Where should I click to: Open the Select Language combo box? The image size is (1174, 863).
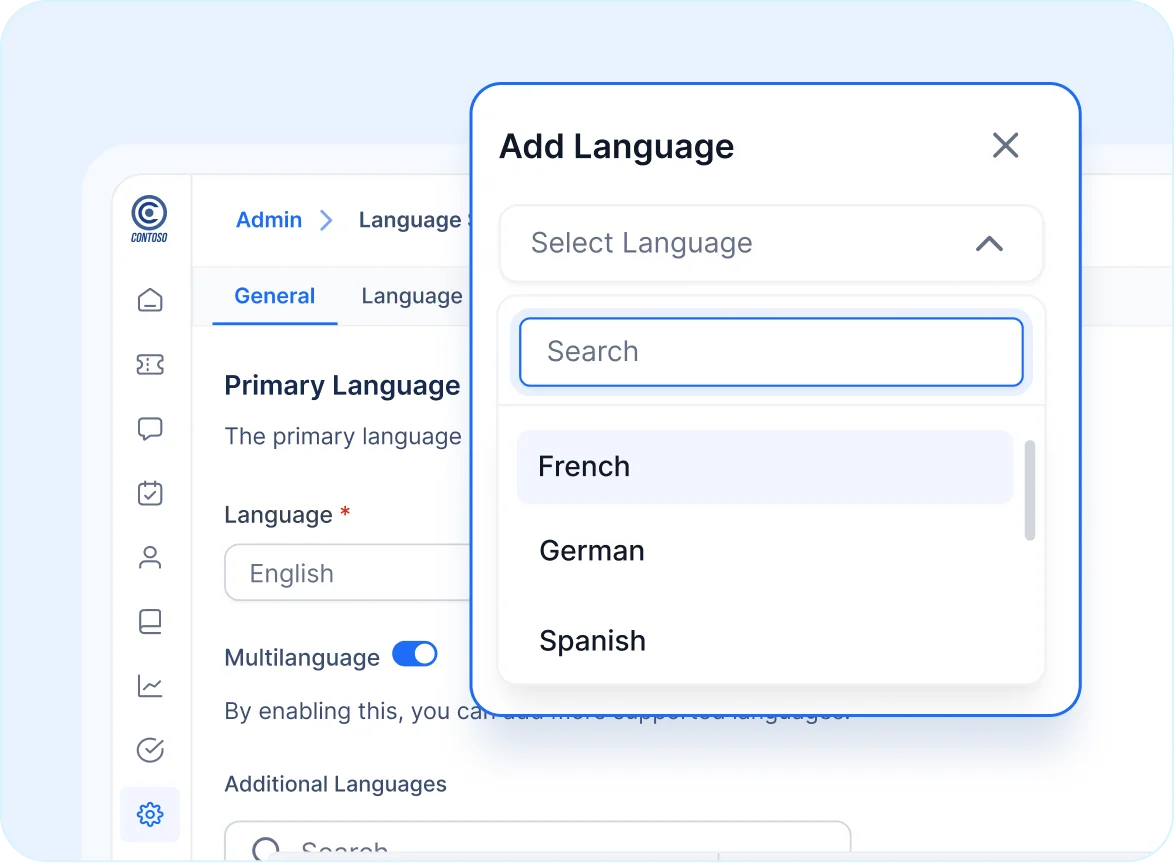point(770,243)
